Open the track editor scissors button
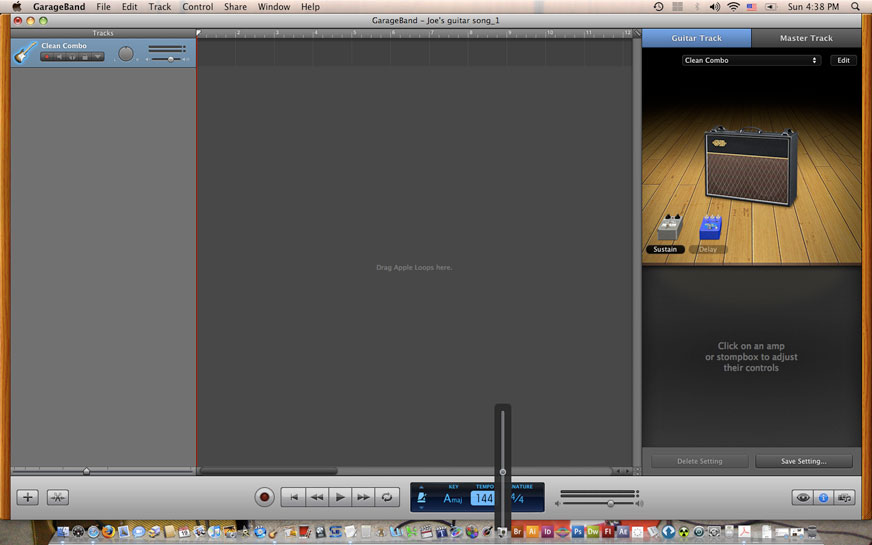Viewport: 872px width, 545px height. point(58,497)
